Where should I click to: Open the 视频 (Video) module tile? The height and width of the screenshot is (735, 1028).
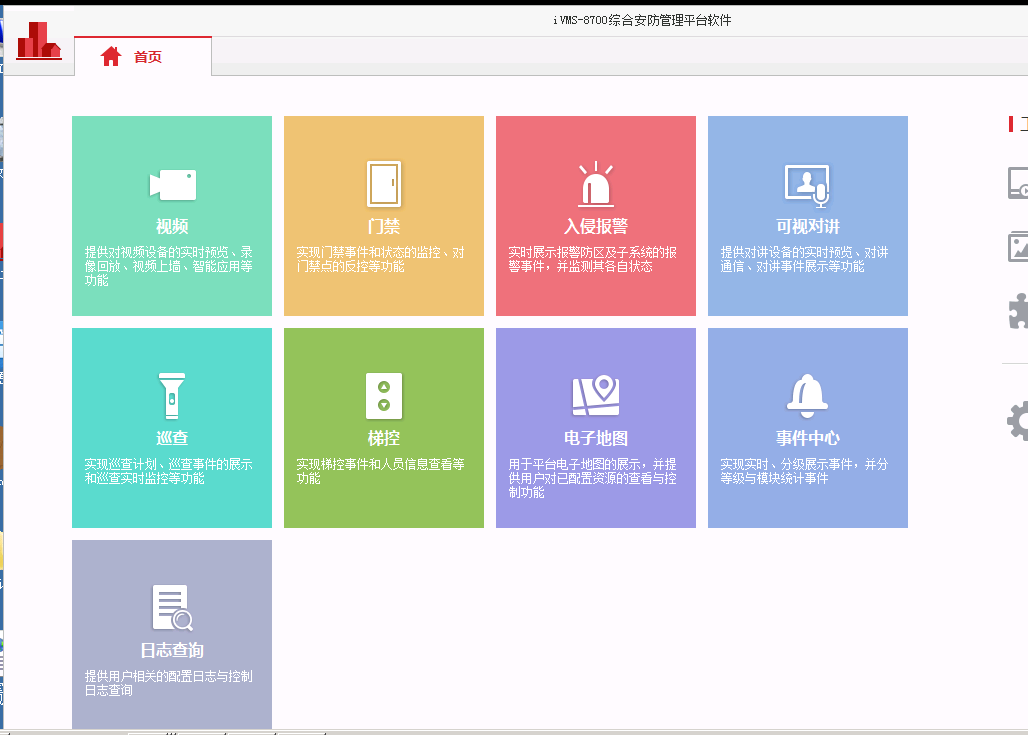coord(172,215)
